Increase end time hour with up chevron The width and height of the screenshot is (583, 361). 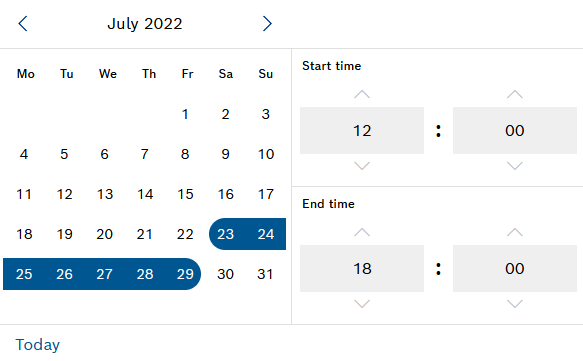pos(362,232)
